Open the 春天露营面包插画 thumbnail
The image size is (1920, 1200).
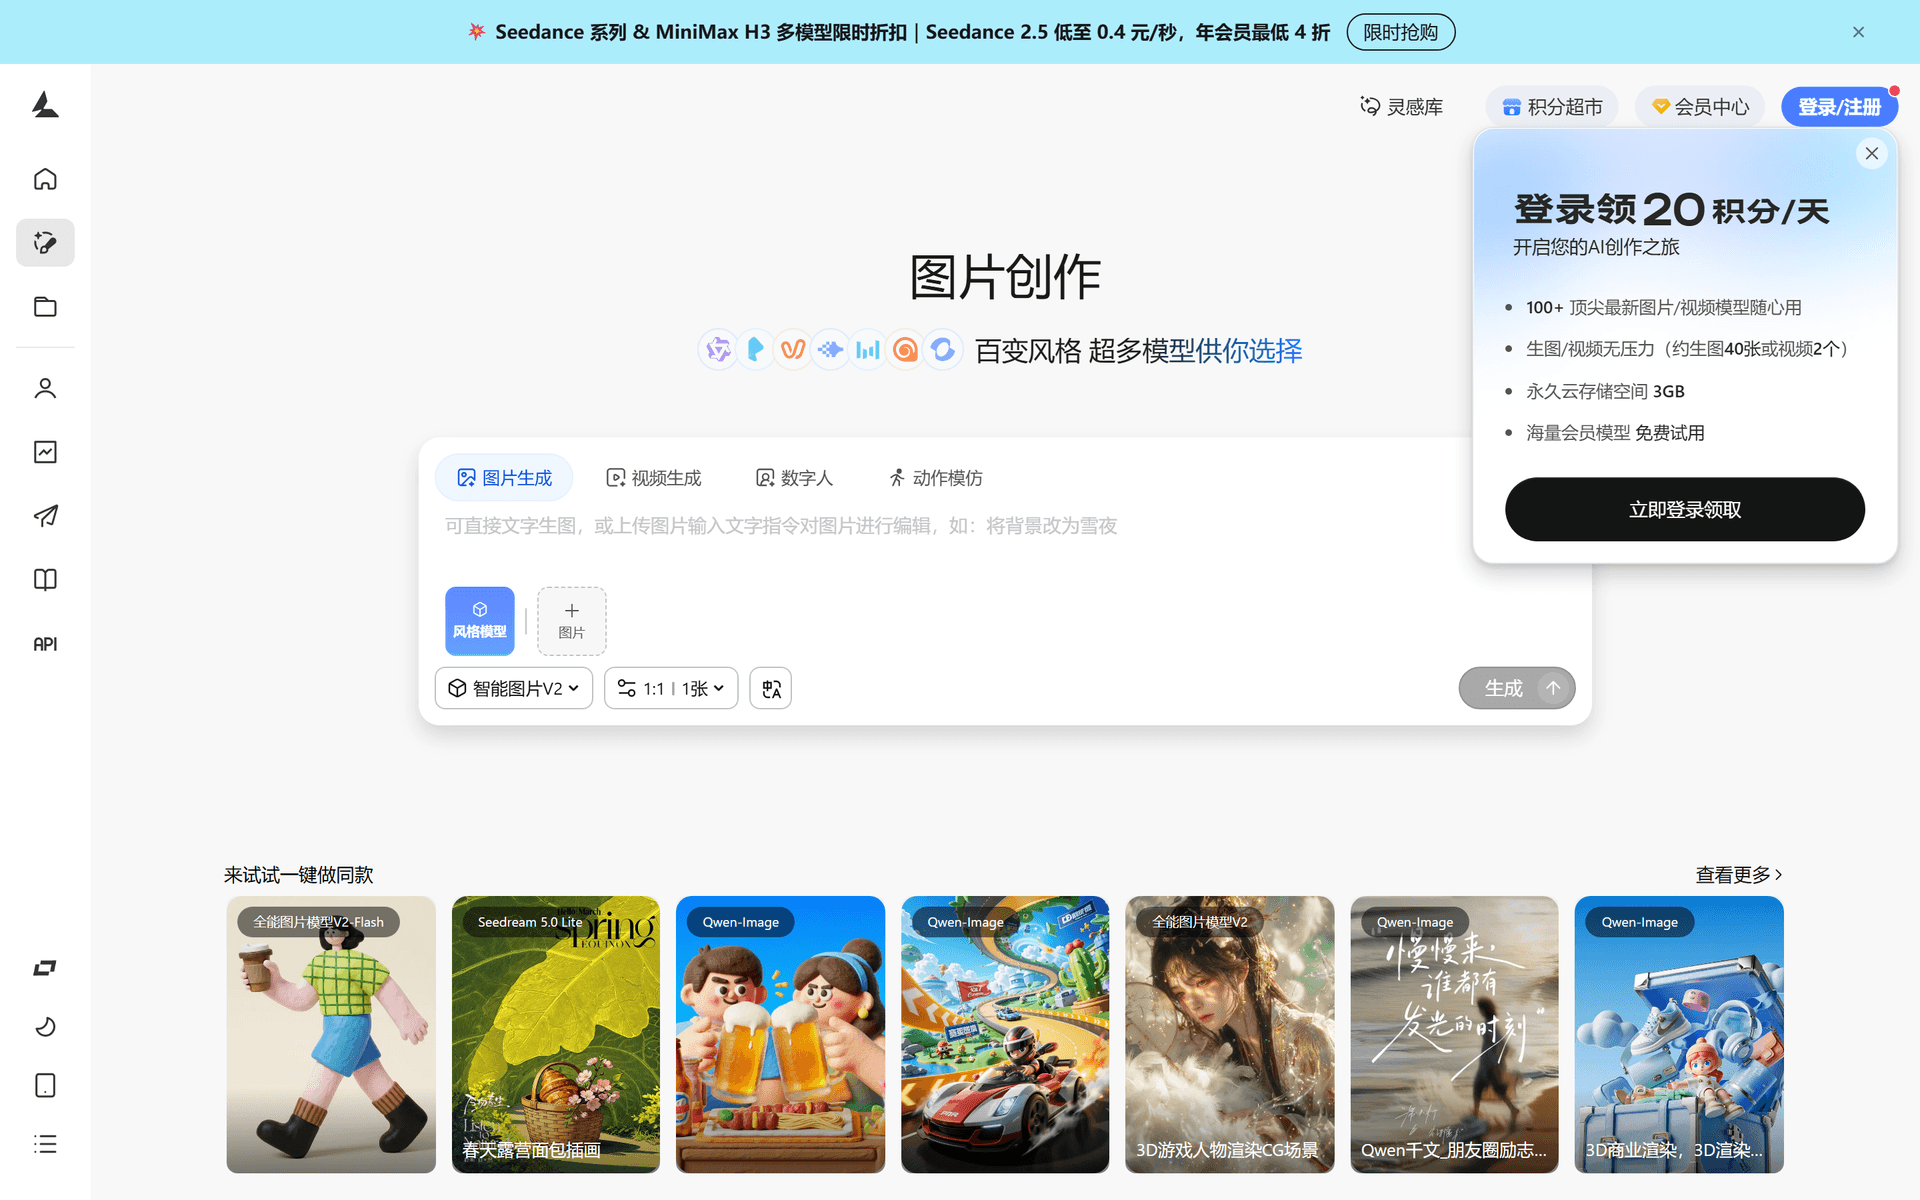[556, 1034]
